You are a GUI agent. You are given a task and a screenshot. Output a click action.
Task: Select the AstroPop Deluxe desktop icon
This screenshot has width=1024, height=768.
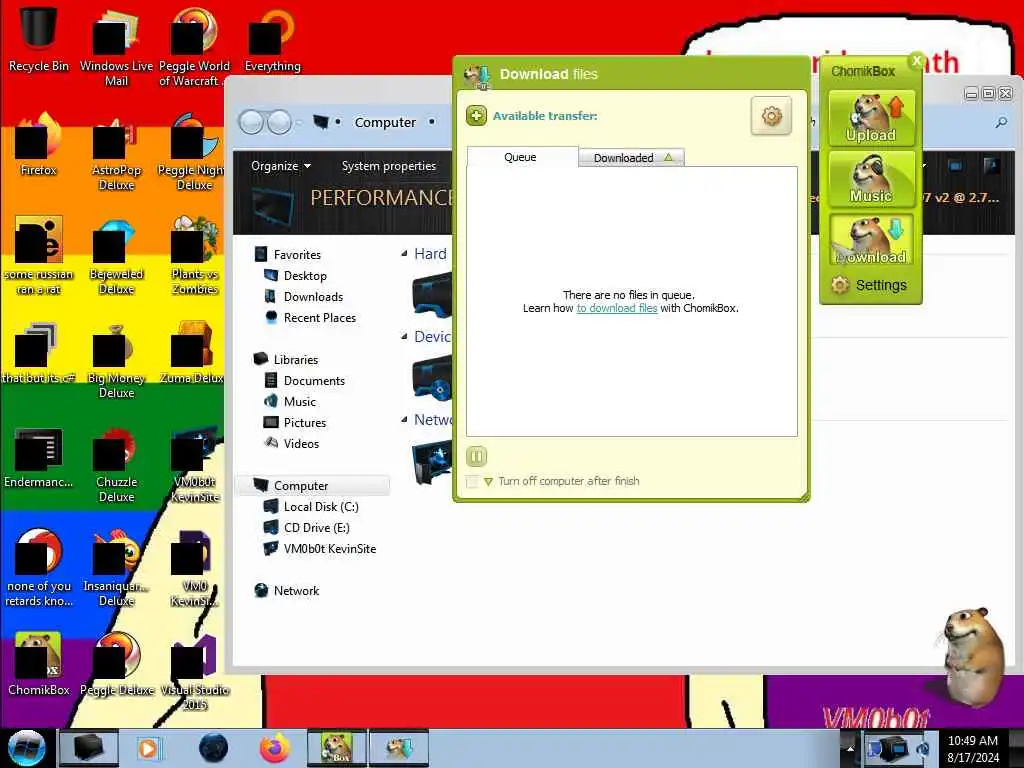(116, 152)
